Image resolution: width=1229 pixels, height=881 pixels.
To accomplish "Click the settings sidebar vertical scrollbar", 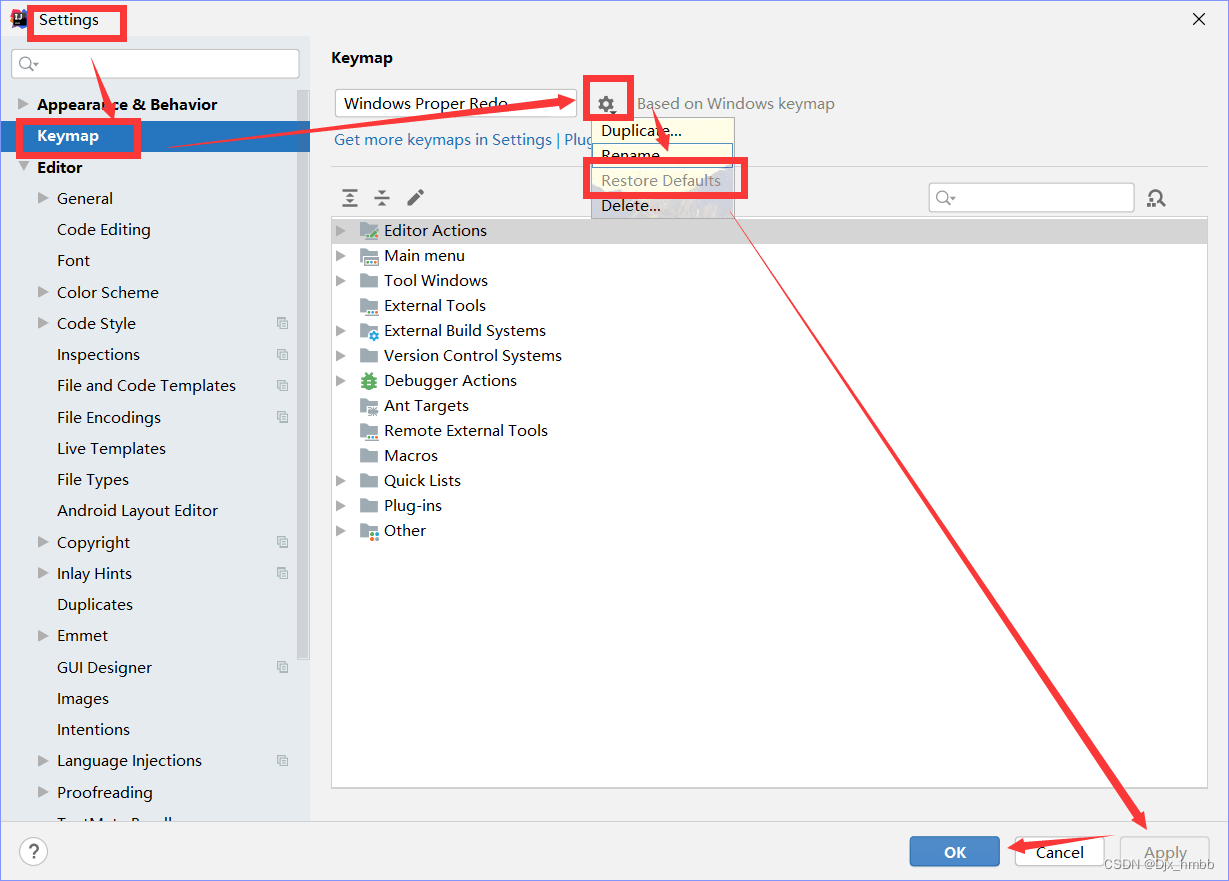I will point(303,375).
